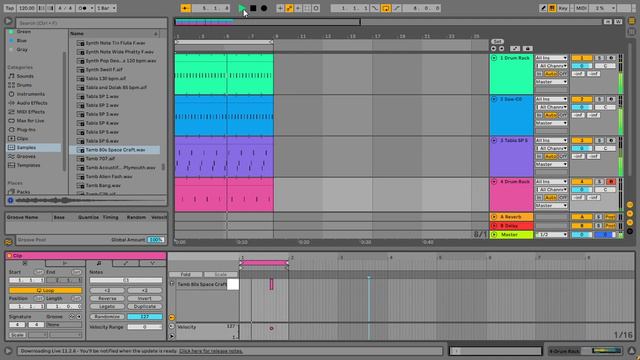Toggle the Key map mode button
Screen dimensions: 640x360
[563, 8]
